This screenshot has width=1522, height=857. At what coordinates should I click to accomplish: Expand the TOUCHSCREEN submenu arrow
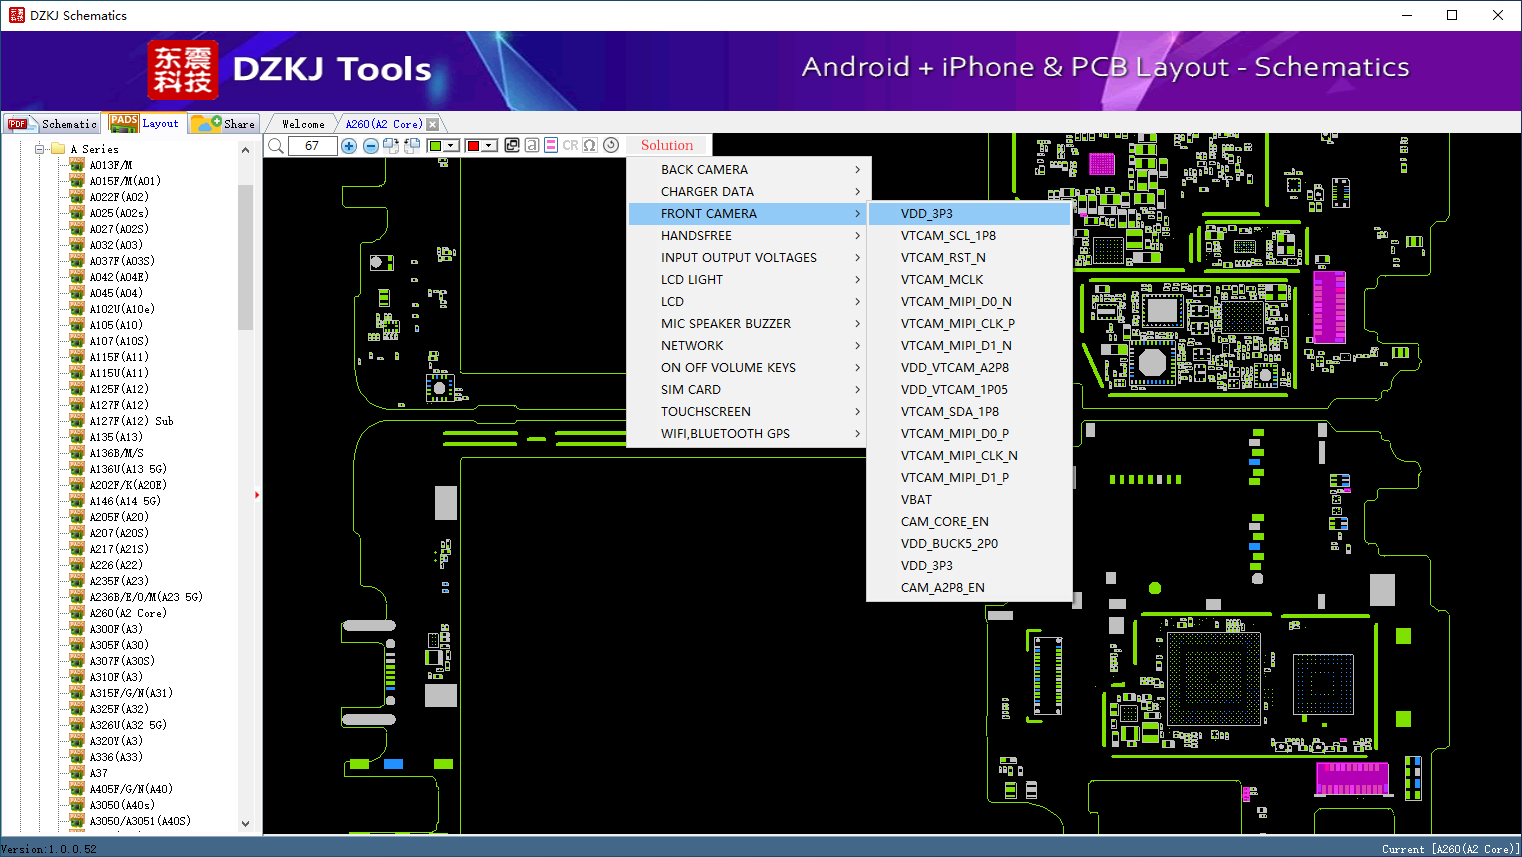858,412
